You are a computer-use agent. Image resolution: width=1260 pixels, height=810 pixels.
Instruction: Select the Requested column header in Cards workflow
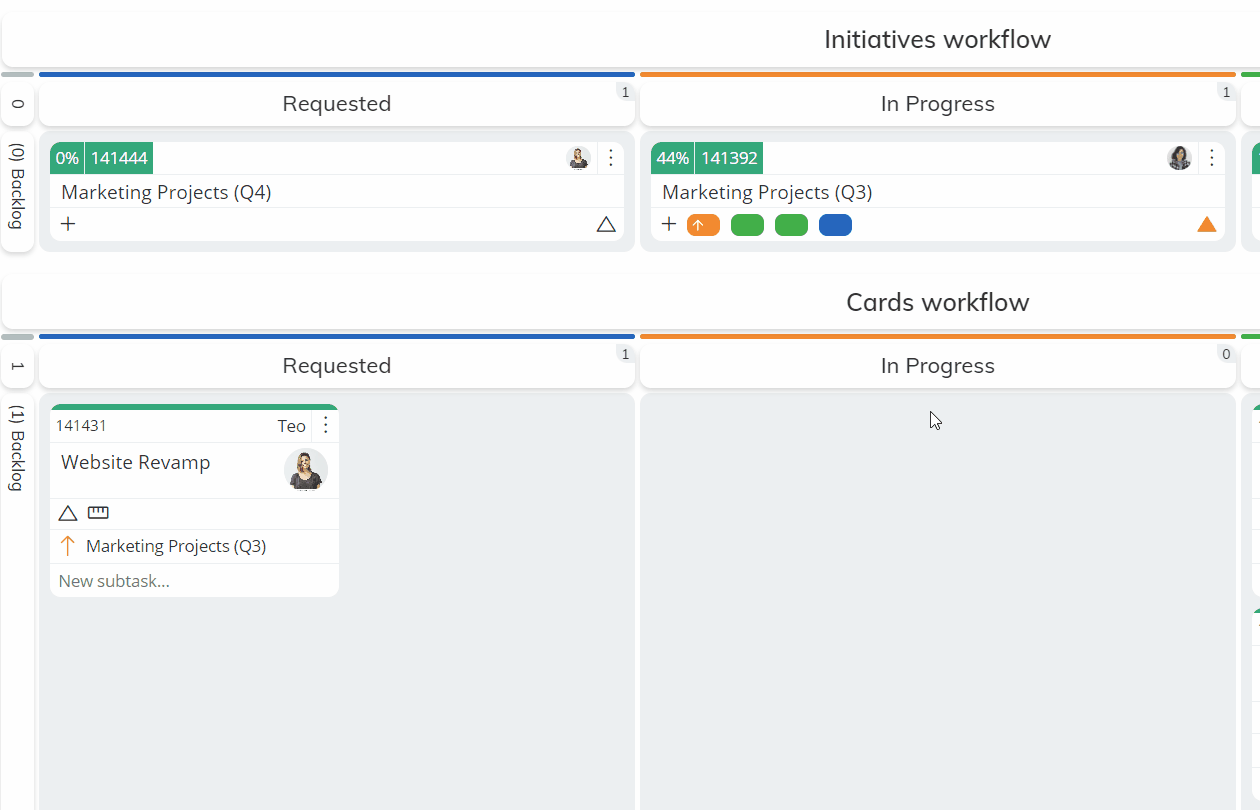(337, 365)
